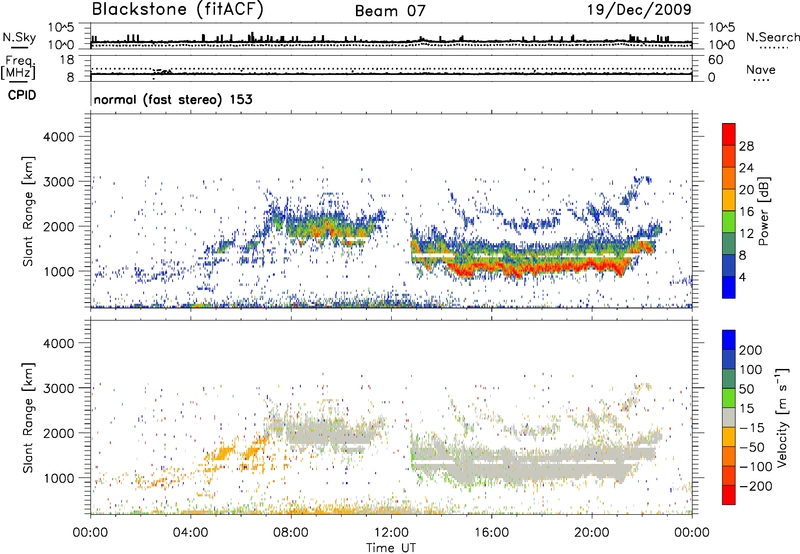The width and height of the screenshot is (800, 554).
Task: Click the grey segment of velocity color bar
Action: [729, 417]
